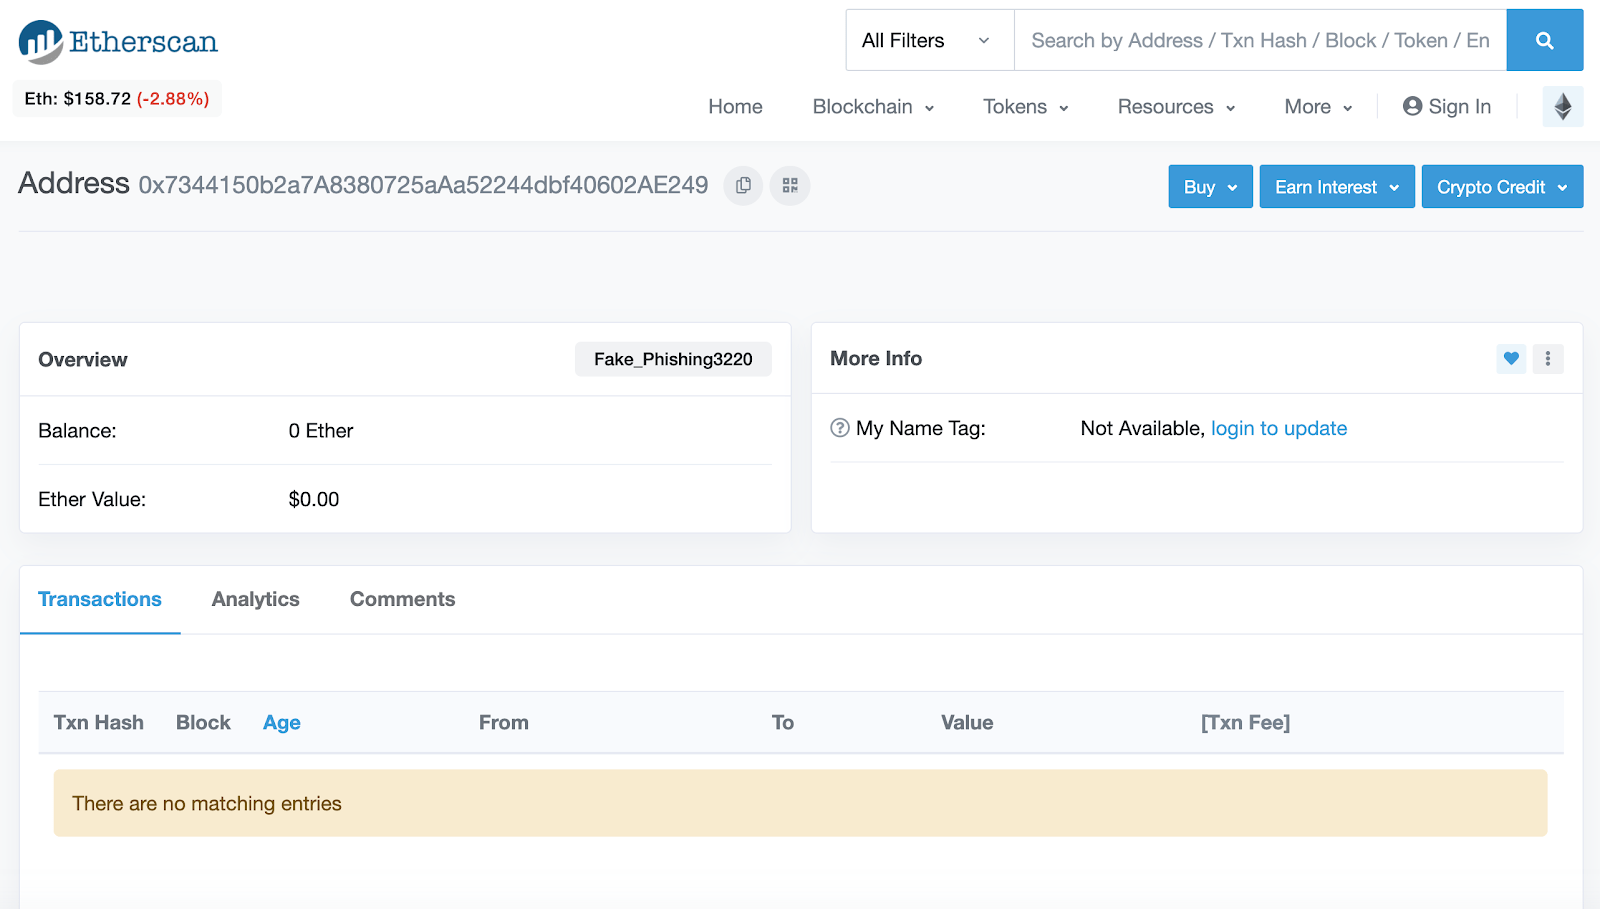The height and width of the screenshot is (909, 1600).
Task: Switch to the Analytics tab
Action: tap(255, 599)
